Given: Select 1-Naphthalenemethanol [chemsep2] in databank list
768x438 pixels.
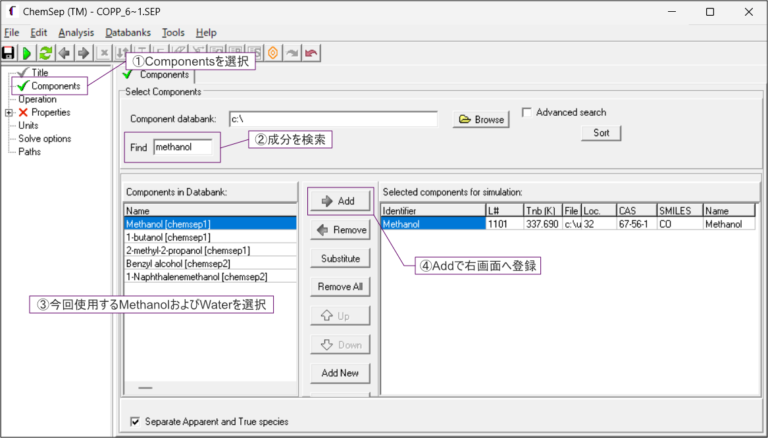Looking at the screenshot, I should (210, 277).
